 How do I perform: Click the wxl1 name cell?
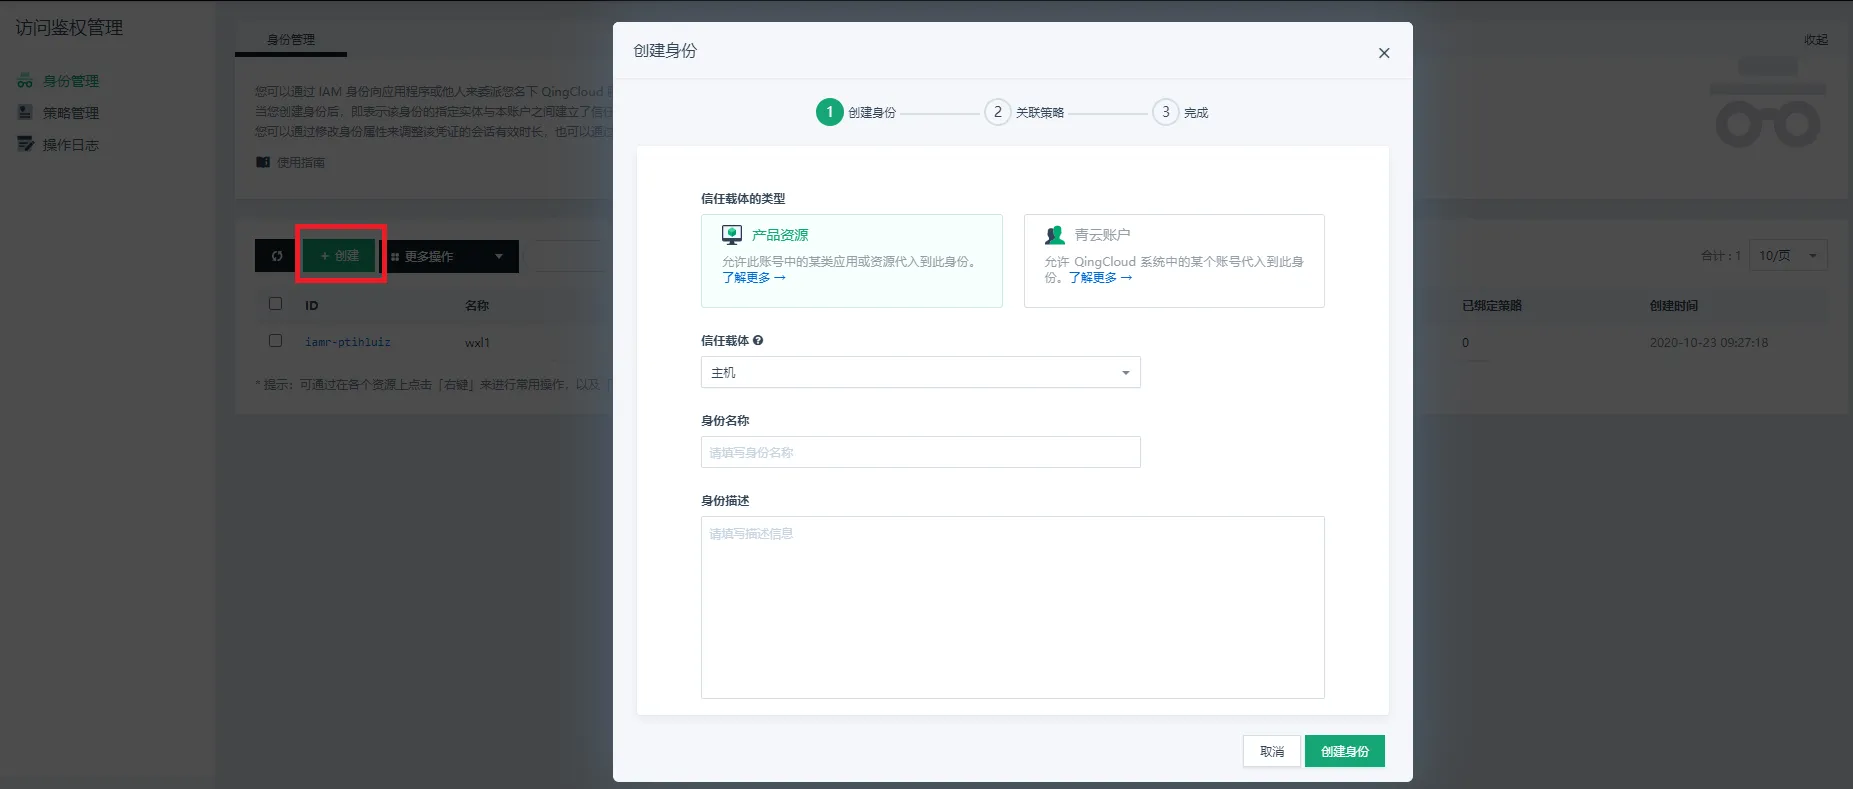(478, 342)
